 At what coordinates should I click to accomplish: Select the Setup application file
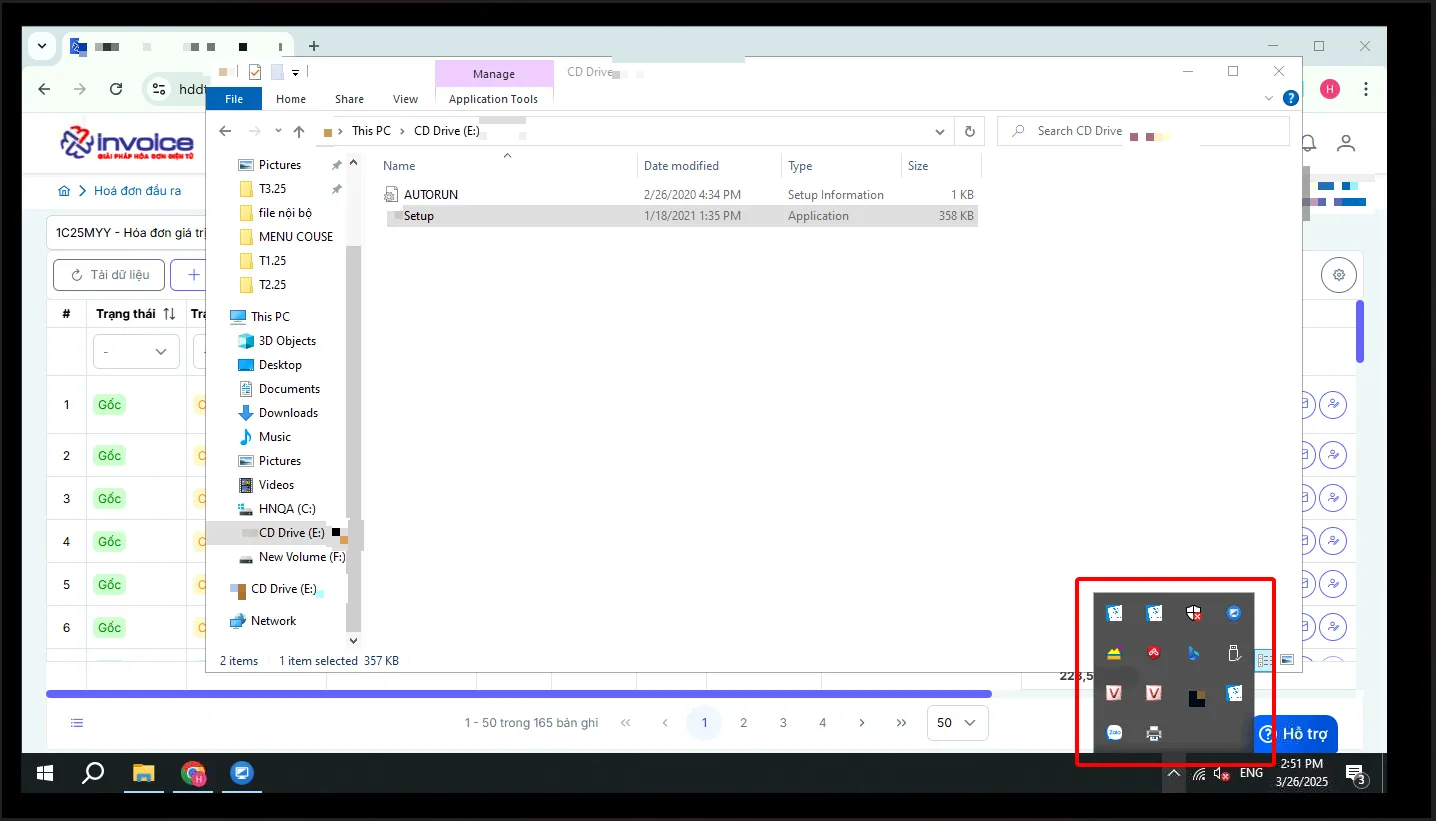point(681,216)
